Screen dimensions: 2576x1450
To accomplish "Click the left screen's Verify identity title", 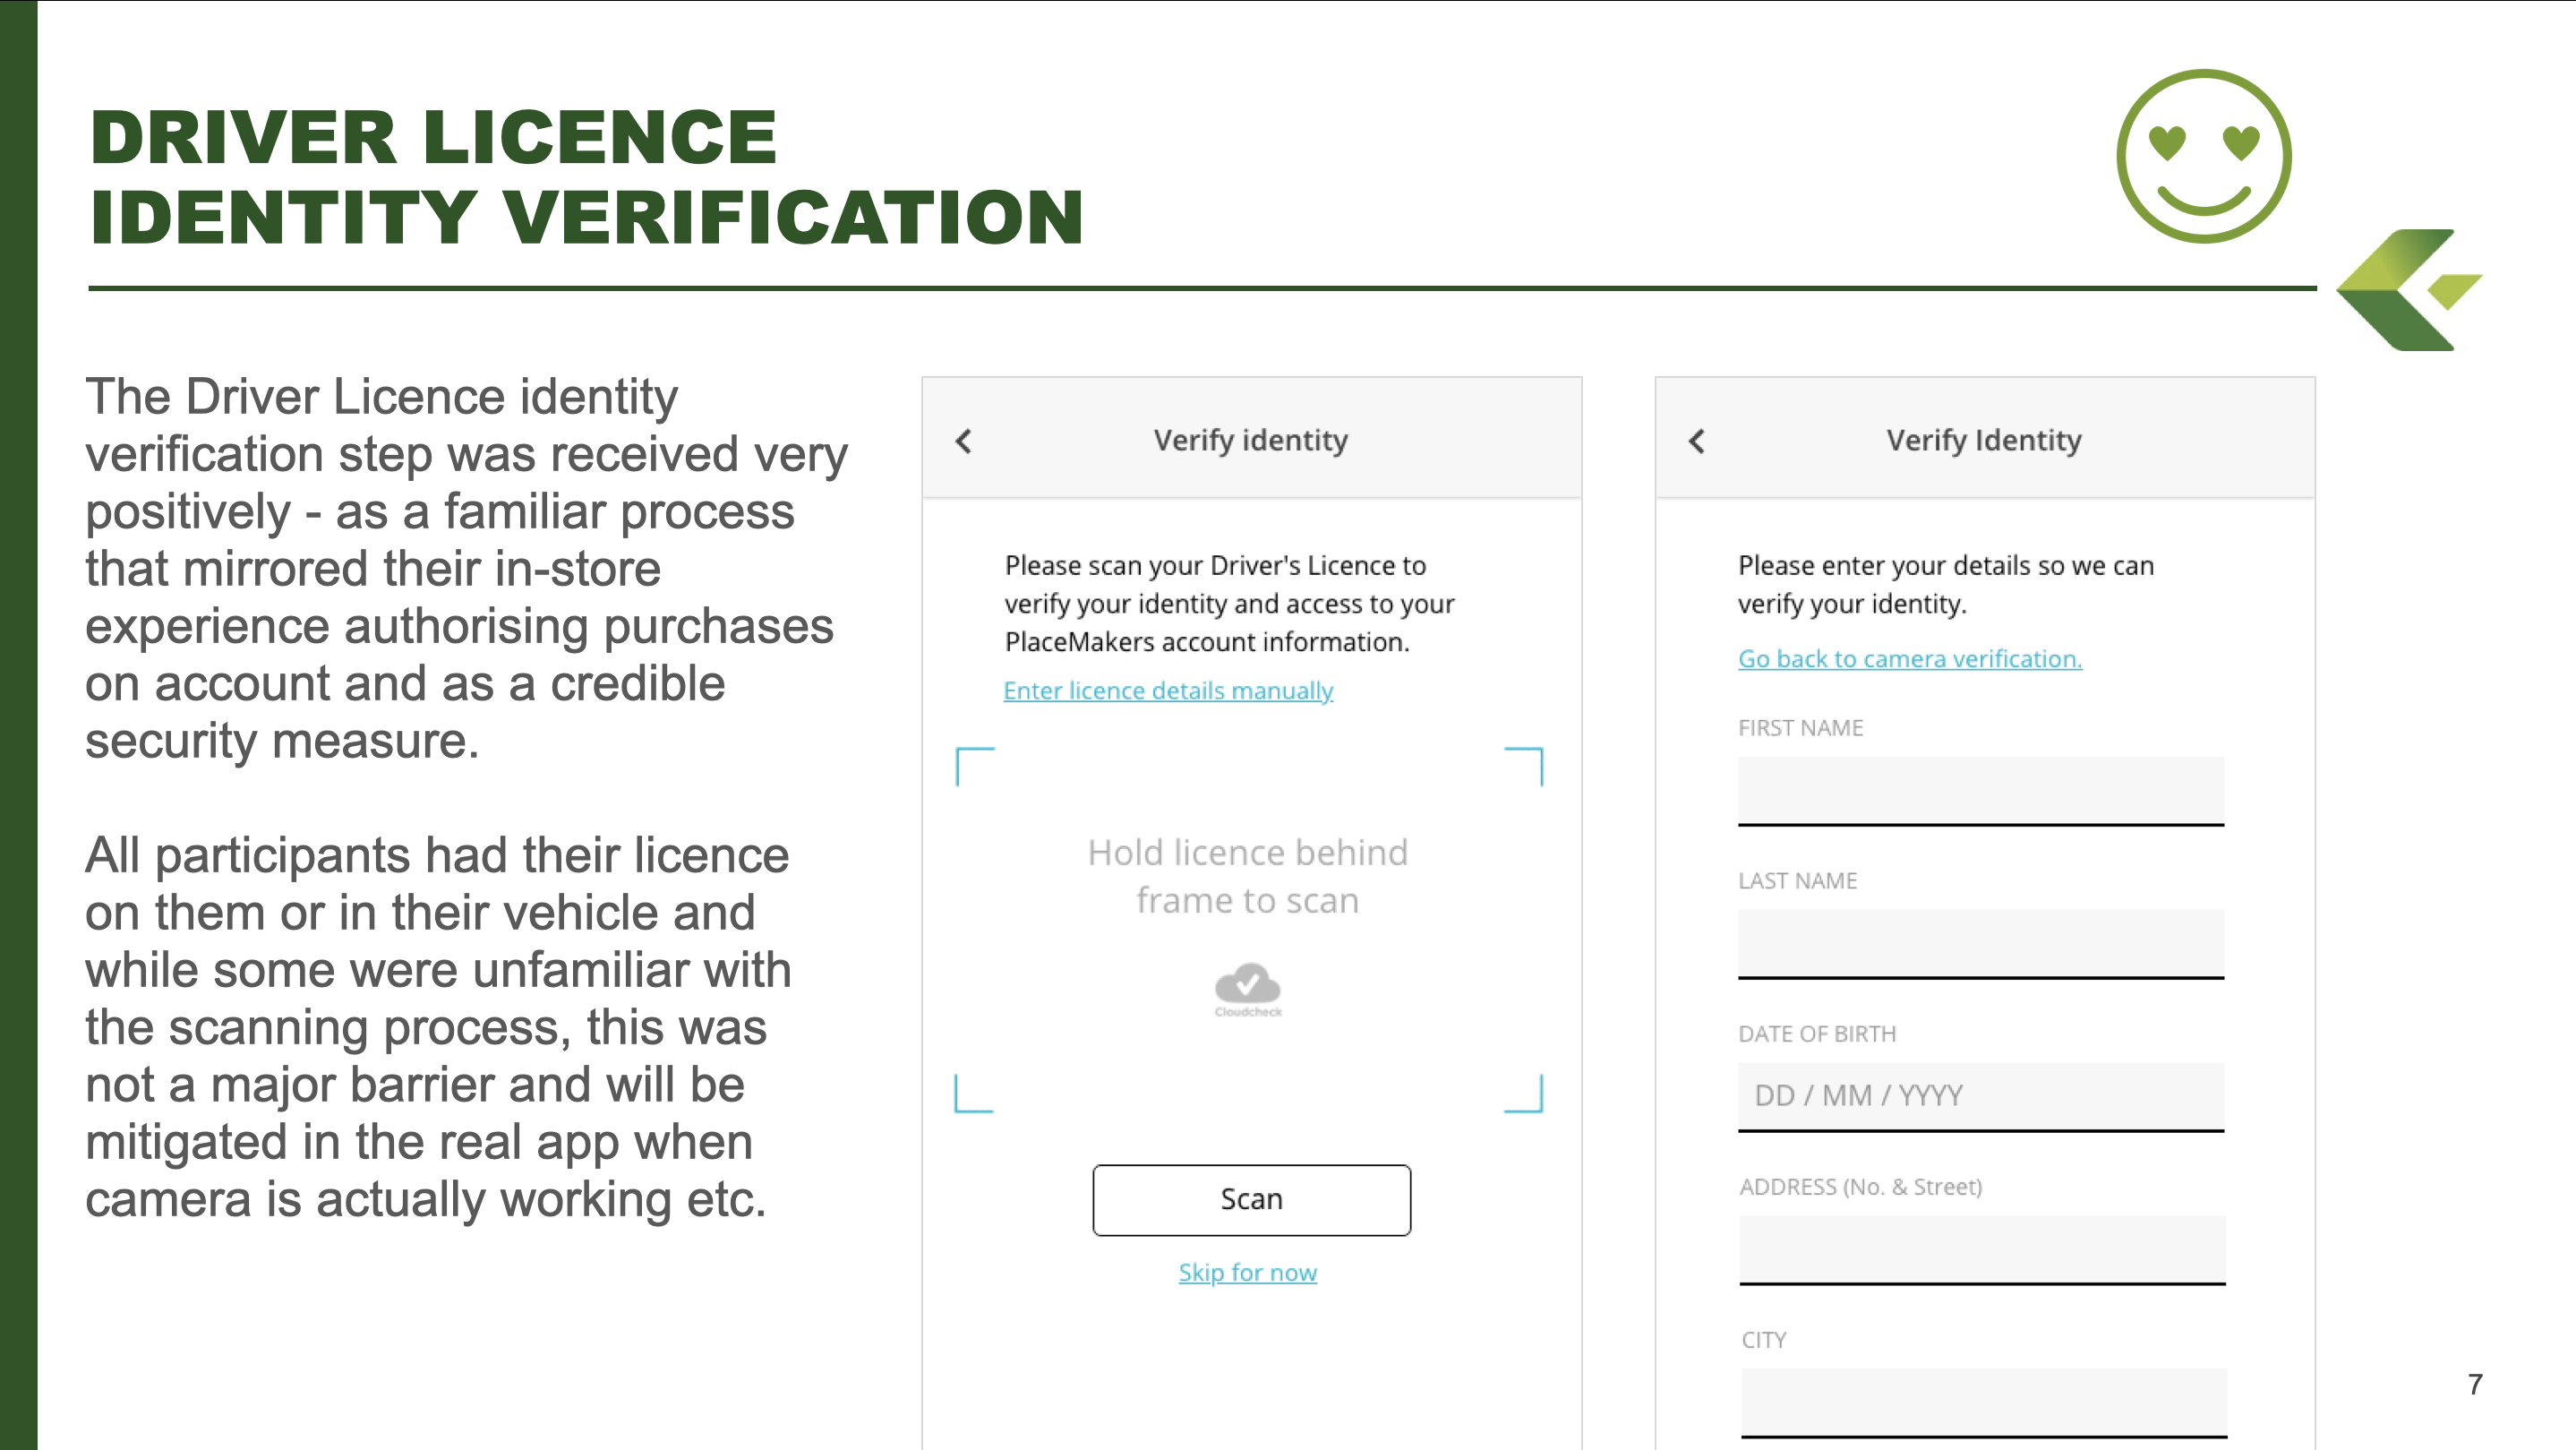I will tap(1250, 441).
